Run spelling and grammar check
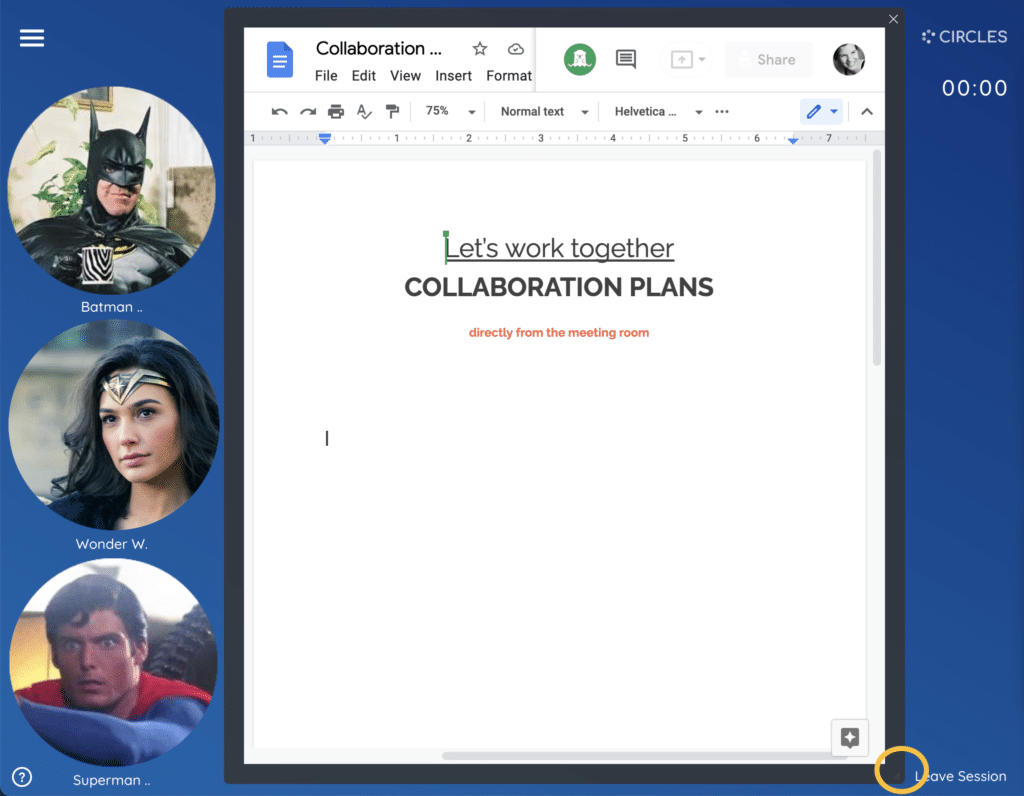Viewport: 1024px width, 796px height. (x=364, y=112)
